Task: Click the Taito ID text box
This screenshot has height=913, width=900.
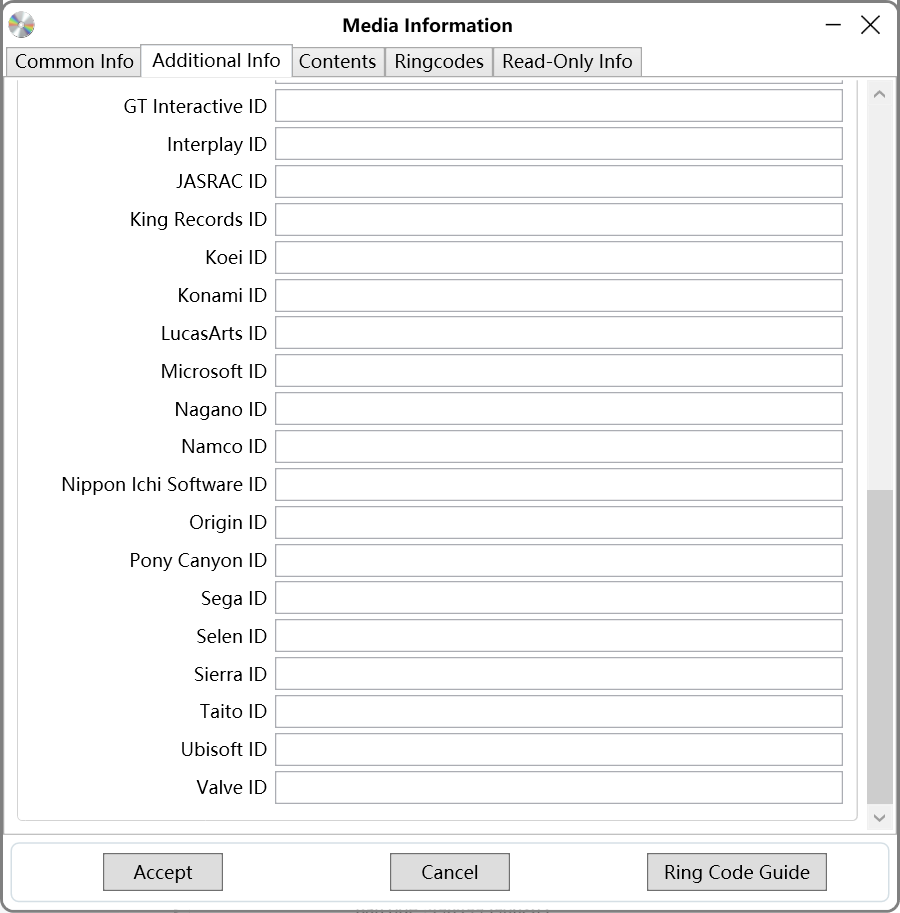Action: [x=559, y=712]
